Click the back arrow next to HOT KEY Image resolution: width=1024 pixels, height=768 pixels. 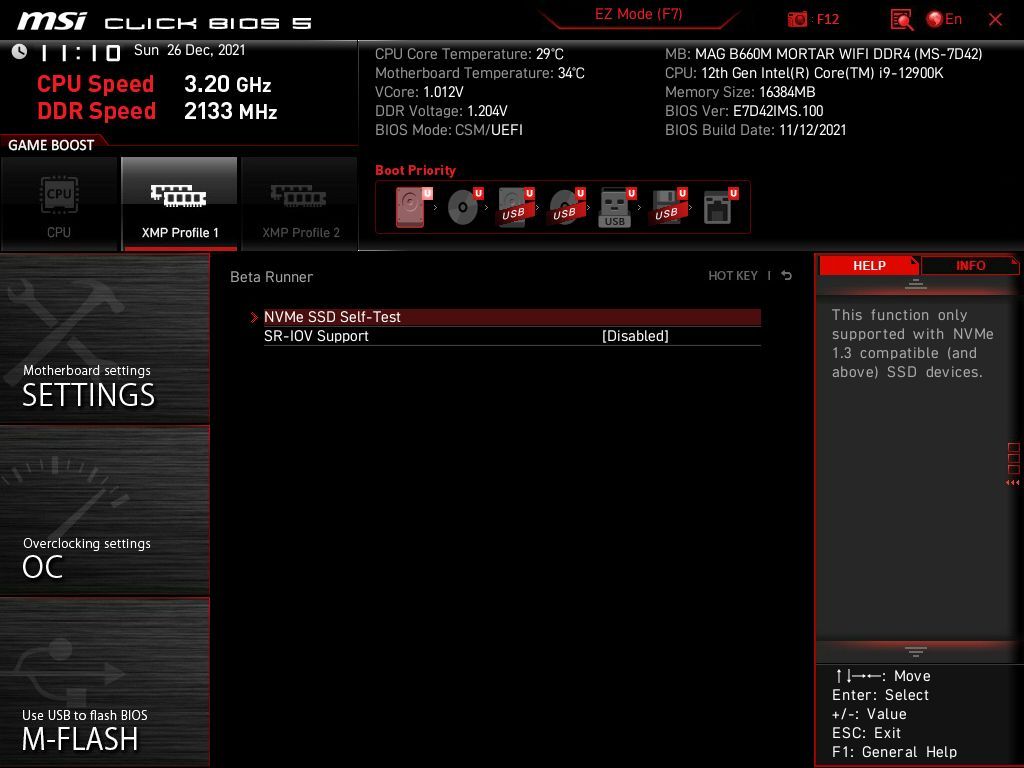pyautogui.click(x=787, y=276)
